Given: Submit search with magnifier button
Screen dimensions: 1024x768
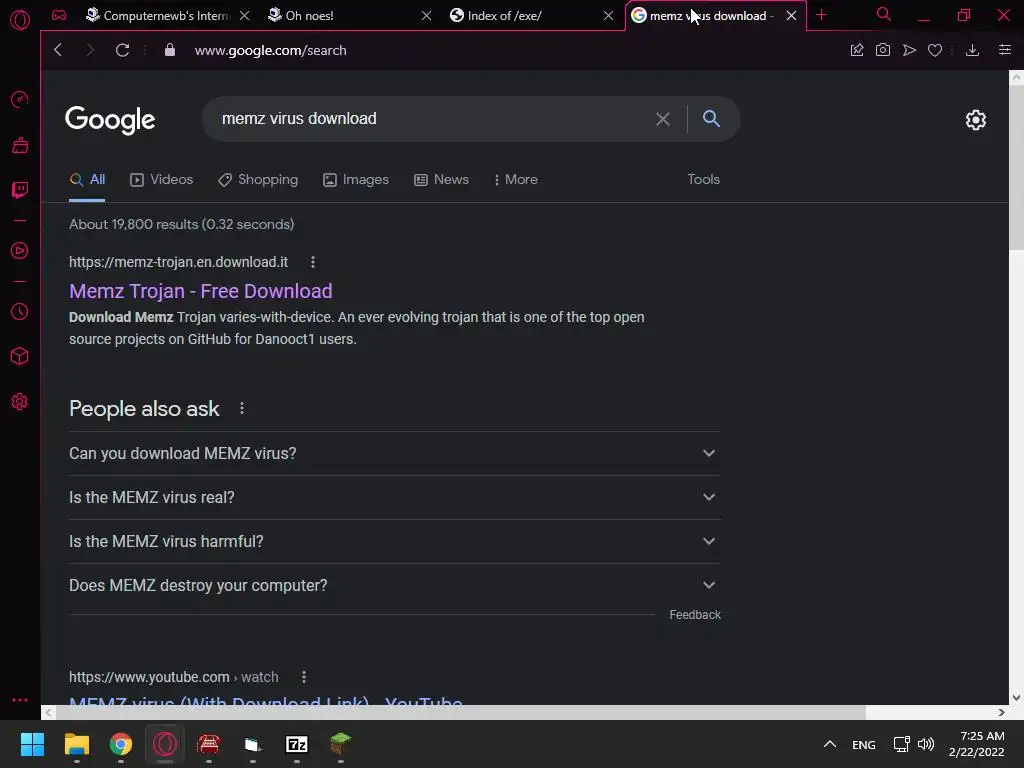Looking at the screenshot, I should click(711, 118).
